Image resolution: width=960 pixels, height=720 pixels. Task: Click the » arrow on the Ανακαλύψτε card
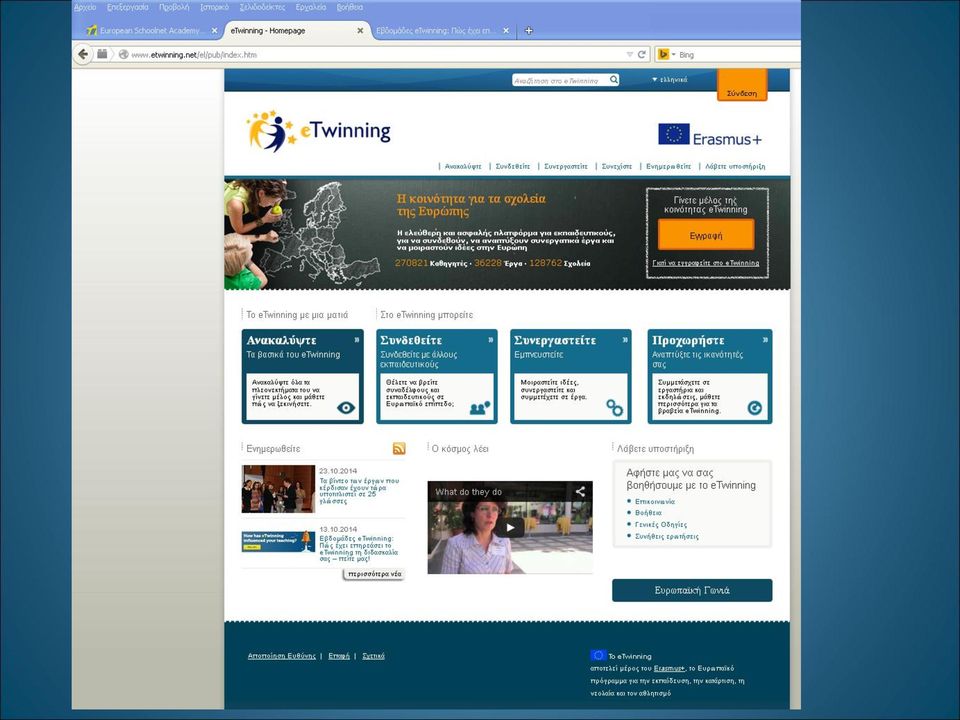[x=356, y=340]
